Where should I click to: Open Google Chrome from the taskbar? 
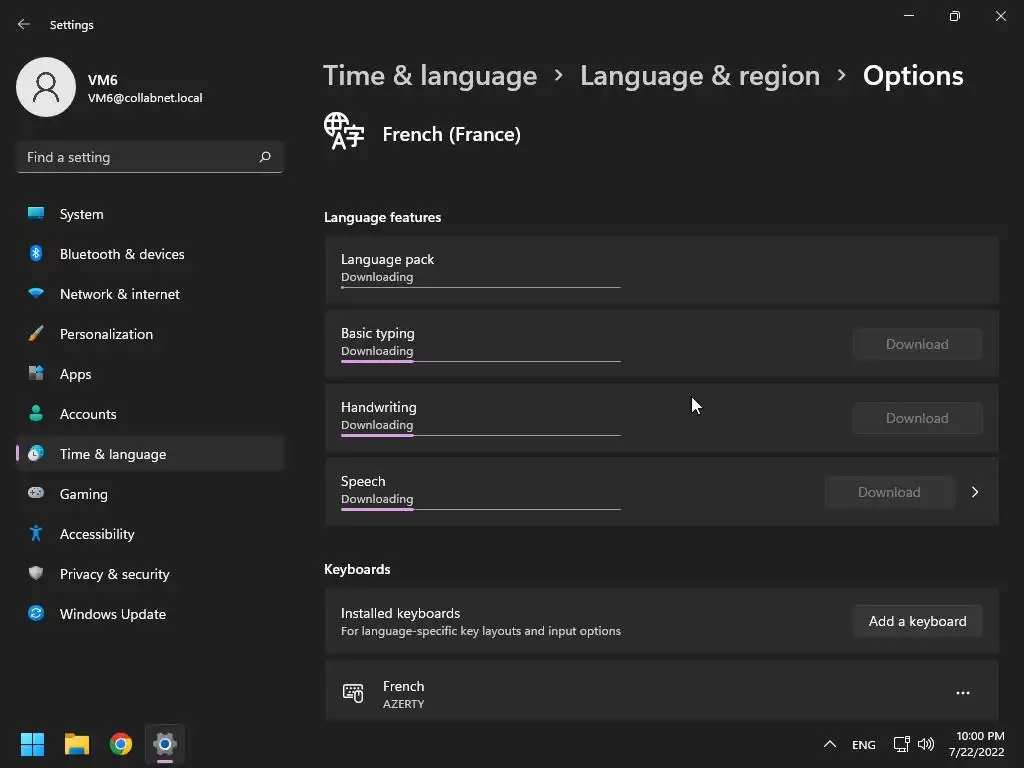point(121,744)
